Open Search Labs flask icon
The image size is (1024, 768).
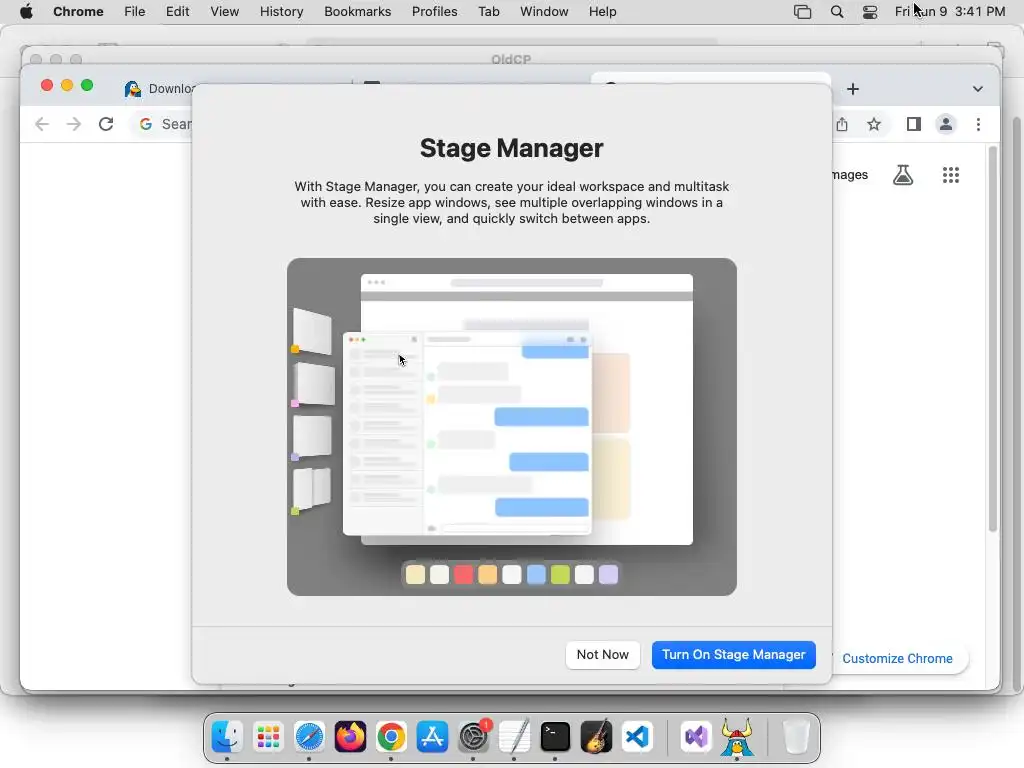[x=903, y=174]
